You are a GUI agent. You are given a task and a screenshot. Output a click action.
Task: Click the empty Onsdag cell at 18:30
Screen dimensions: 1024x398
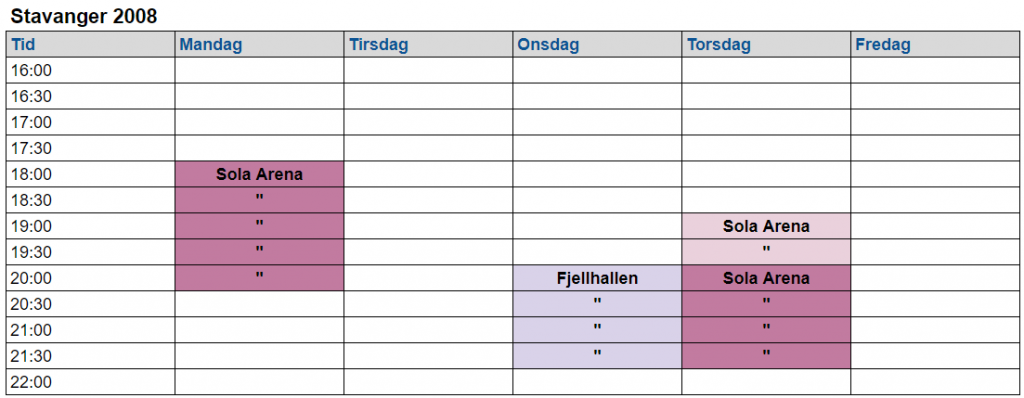pyautogui.click(x=597, y=201)
